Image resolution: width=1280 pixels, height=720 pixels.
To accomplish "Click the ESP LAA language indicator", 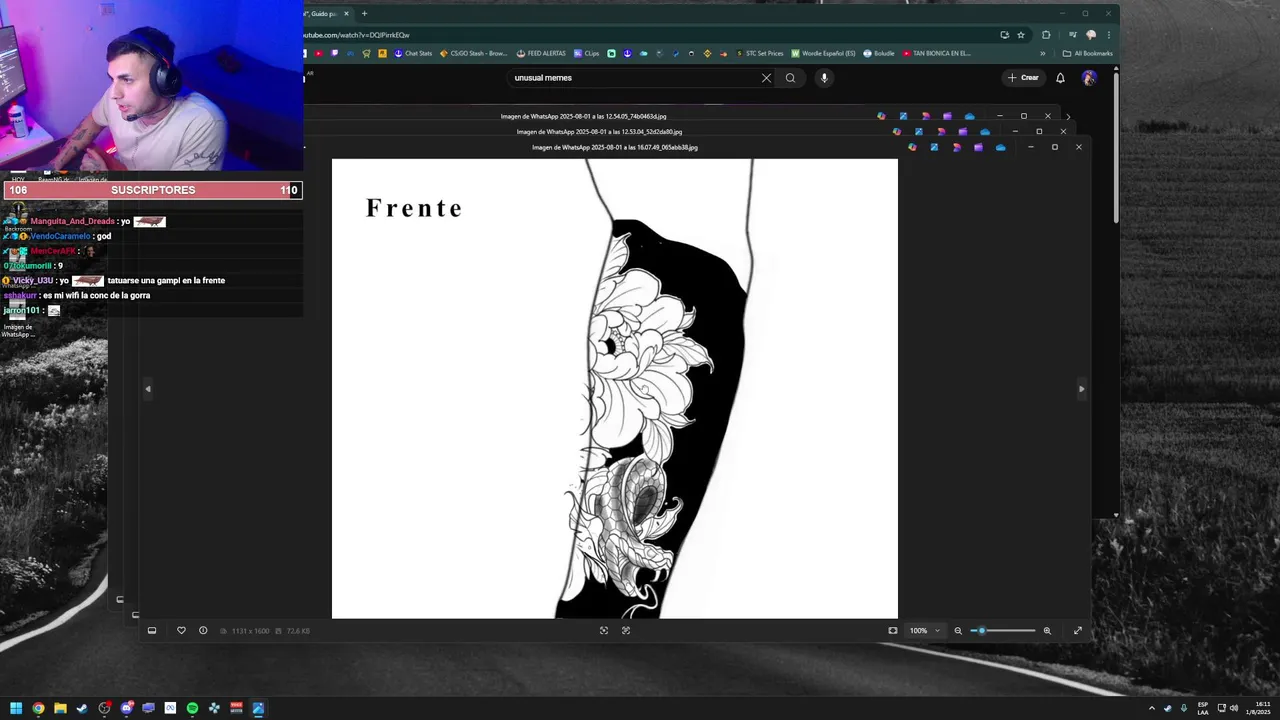I will click(1203, 708).
